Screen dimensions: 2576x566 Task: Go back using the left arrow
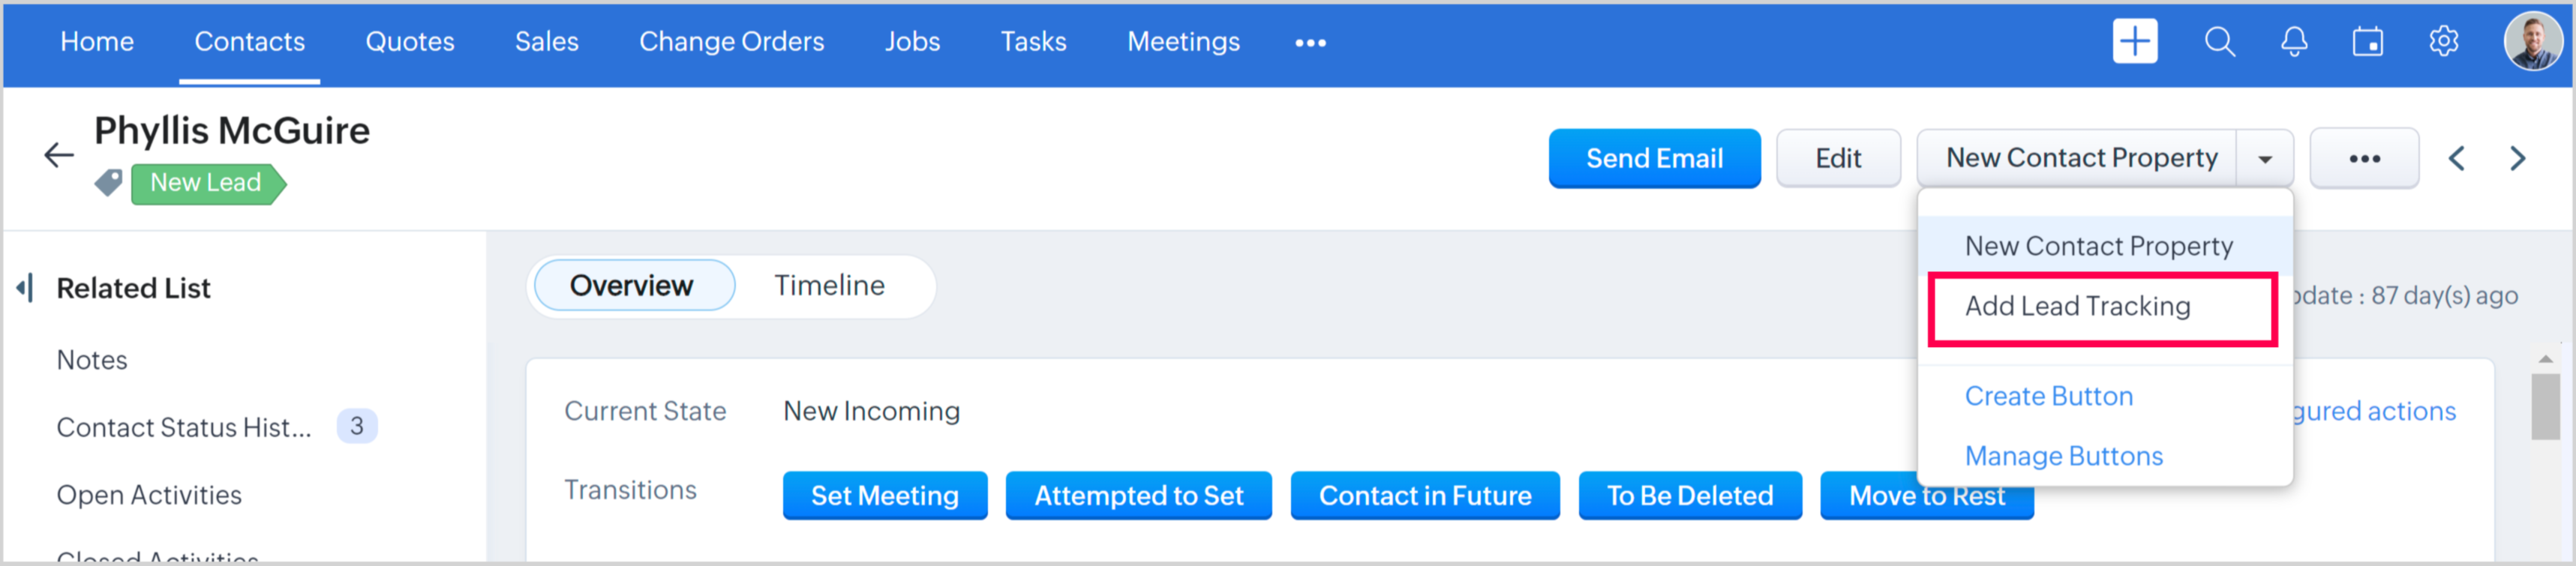coord(59,155)
